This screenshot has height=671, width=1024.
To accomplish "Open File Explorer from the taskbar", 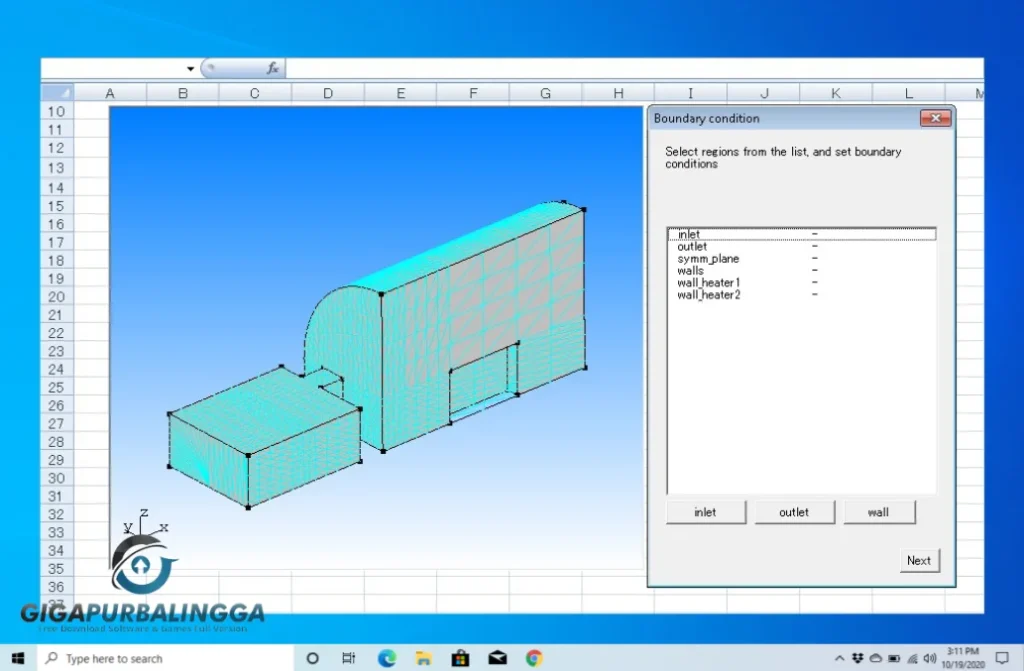I will tap(423, 658).
